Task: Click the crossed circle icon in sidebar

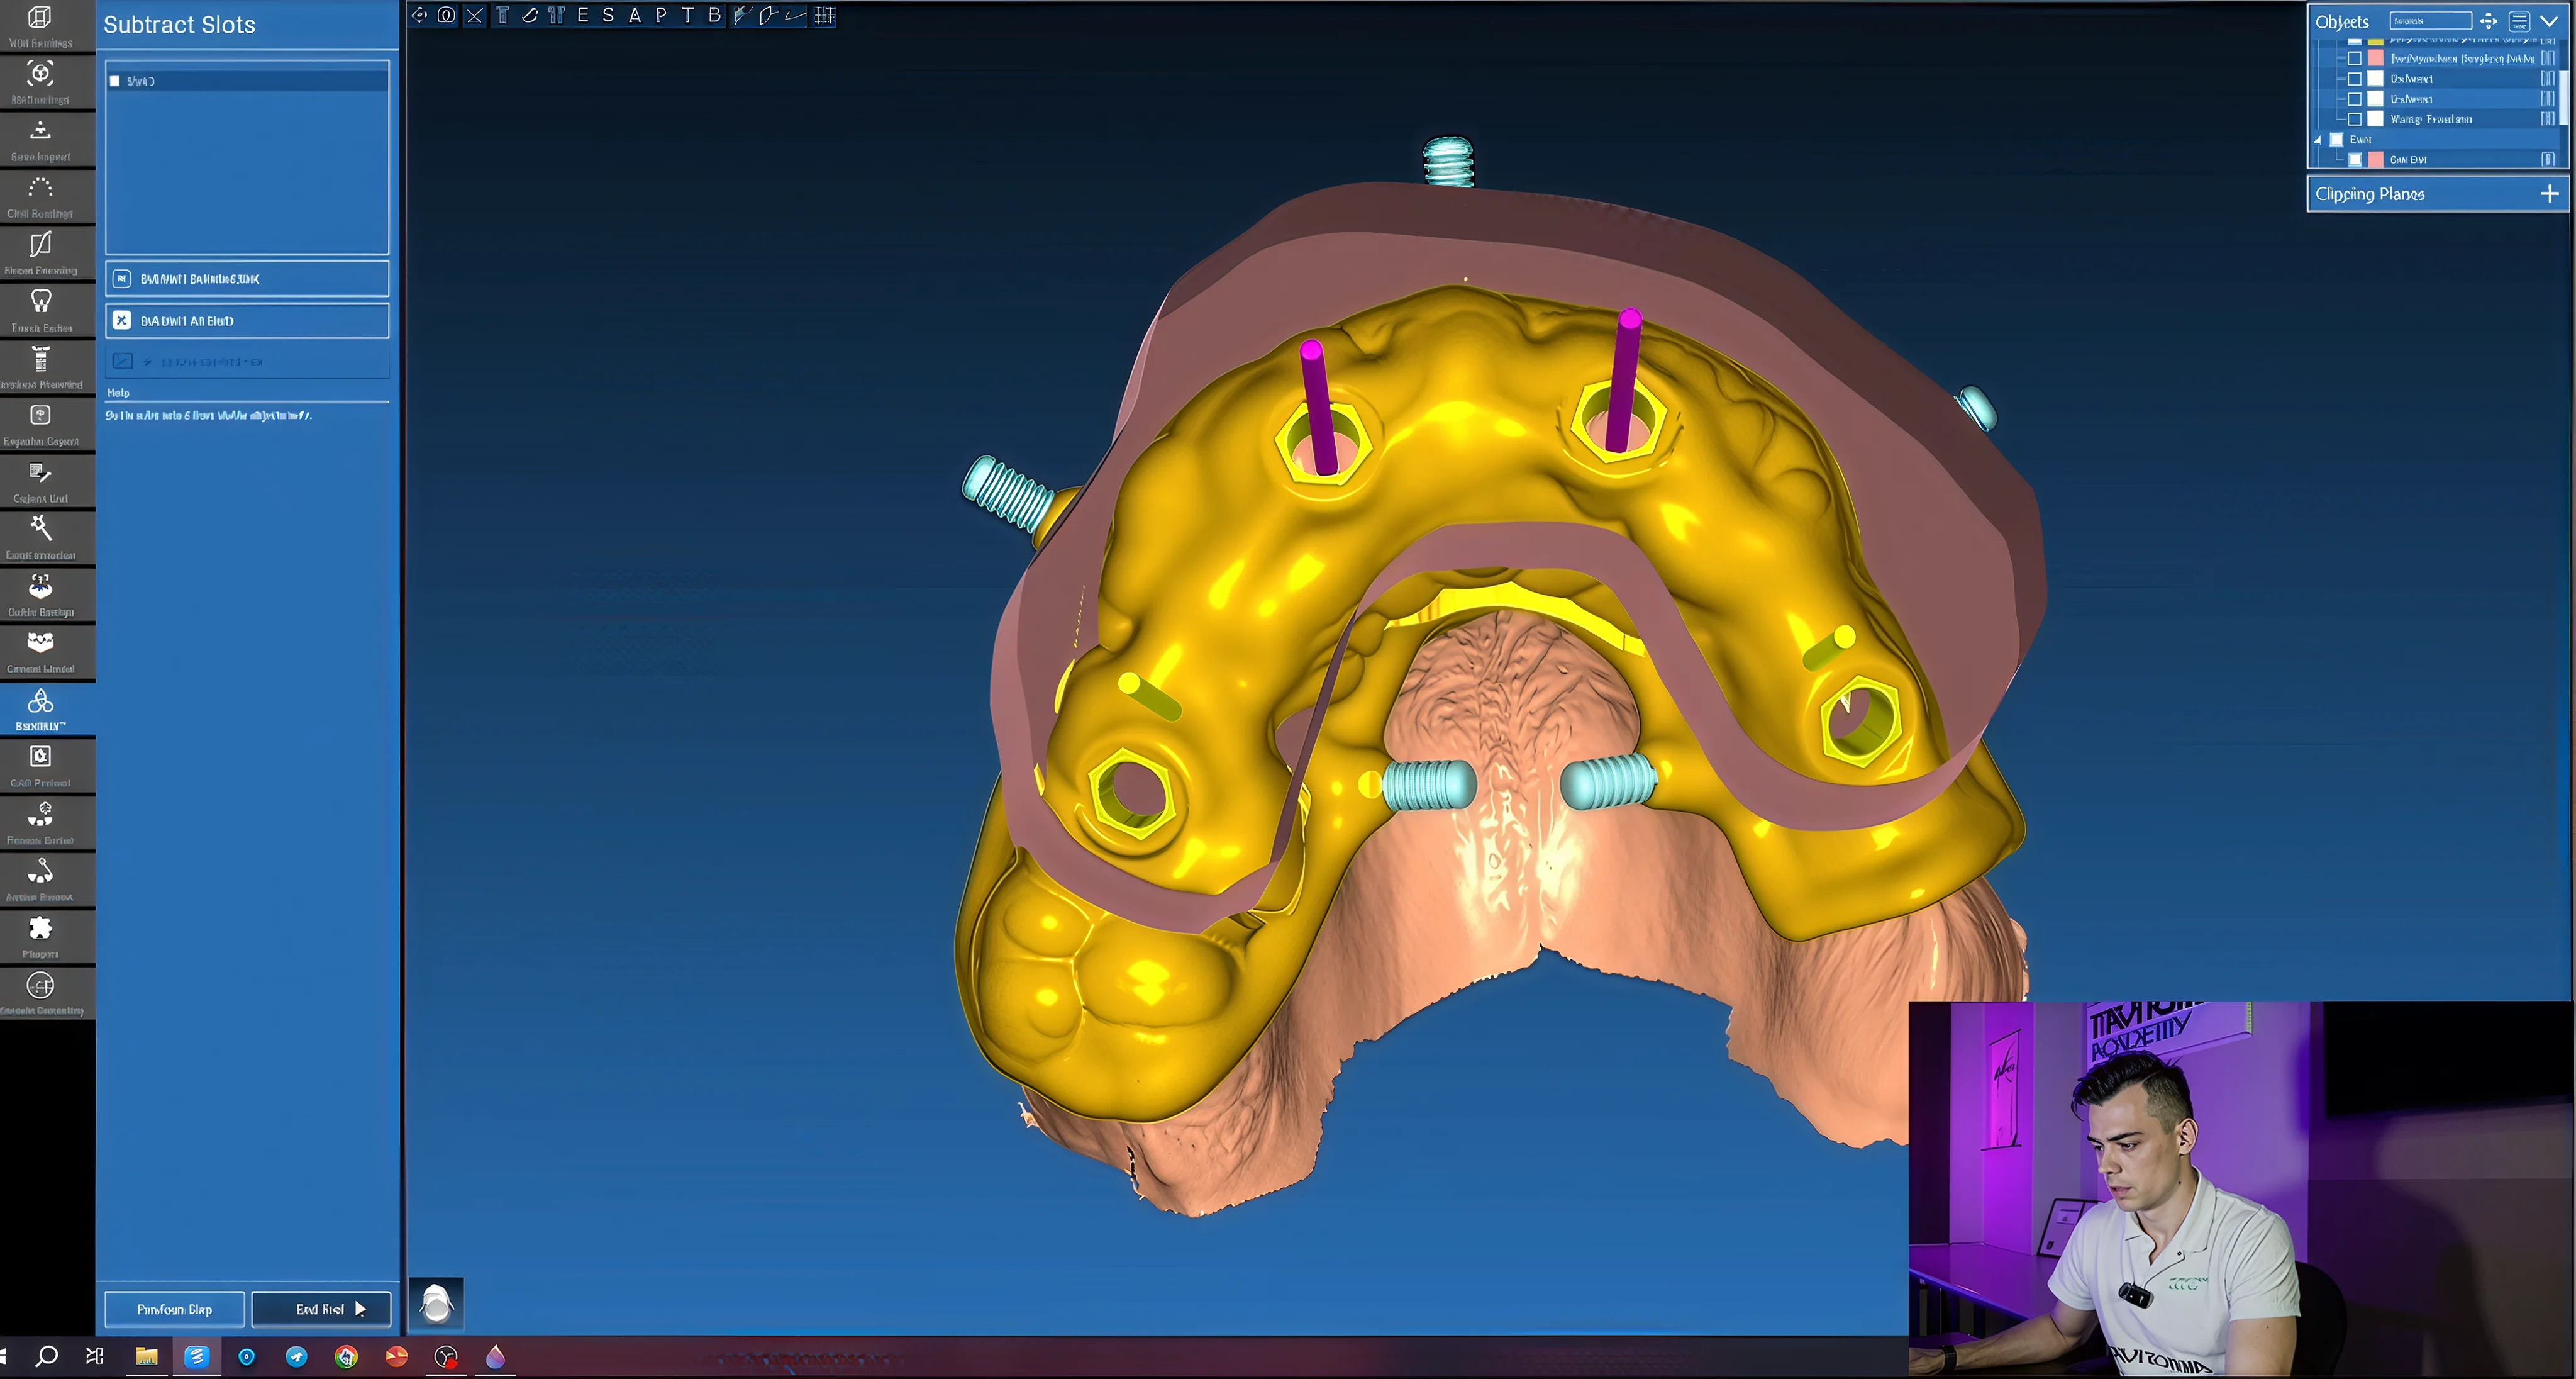Action: (x=40, y=986)
